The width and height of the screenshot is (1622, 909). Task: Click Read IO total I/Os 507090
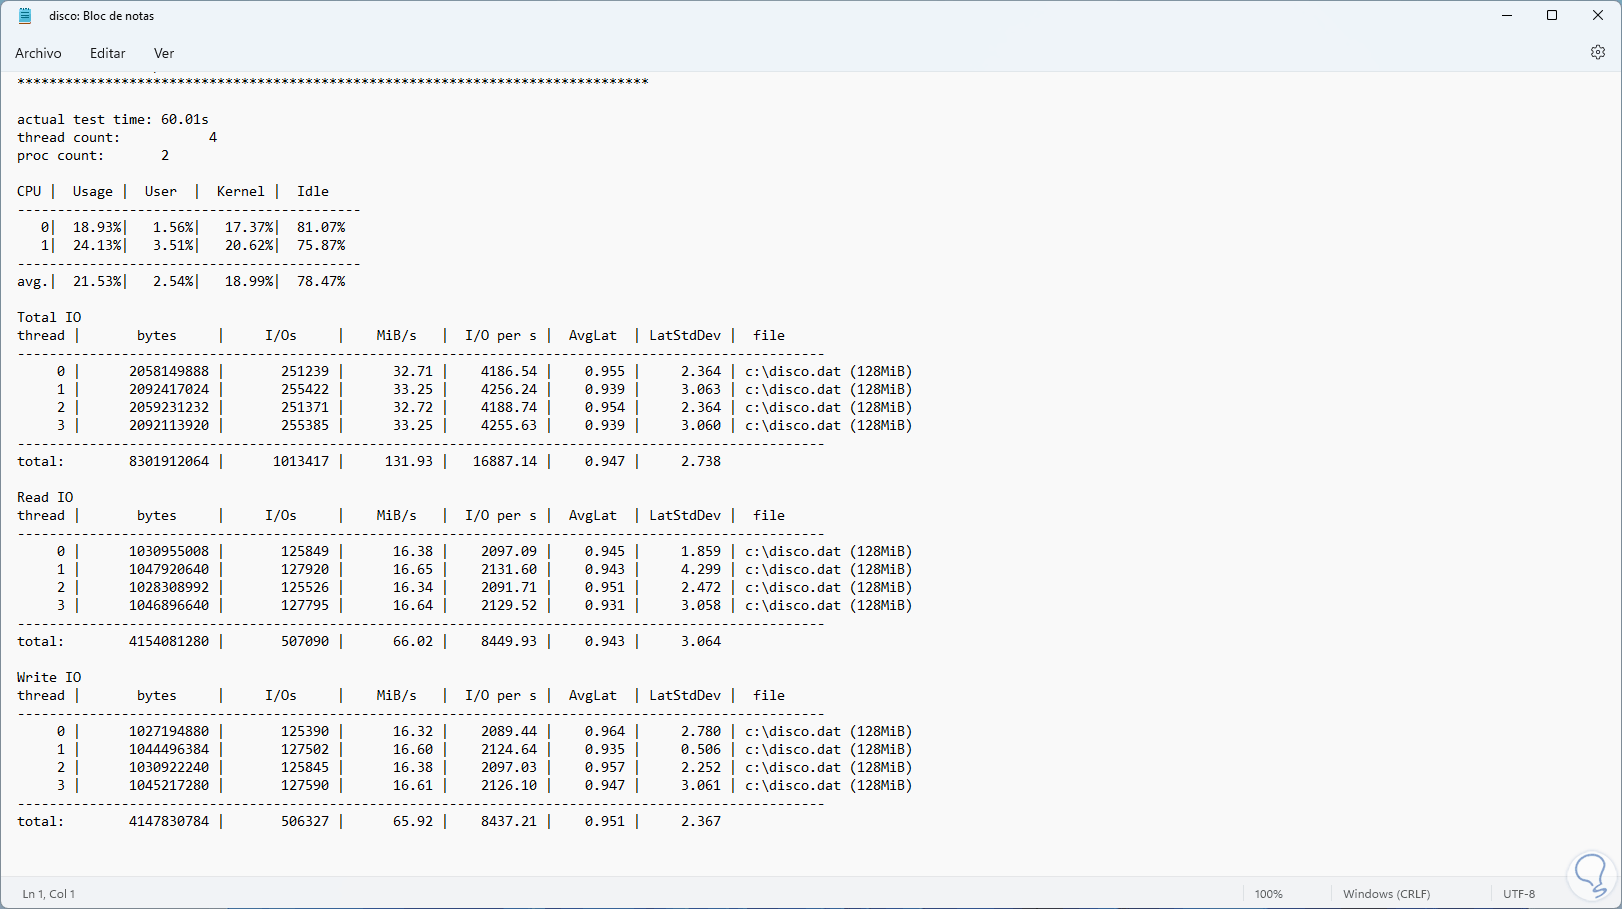(305, 641)
